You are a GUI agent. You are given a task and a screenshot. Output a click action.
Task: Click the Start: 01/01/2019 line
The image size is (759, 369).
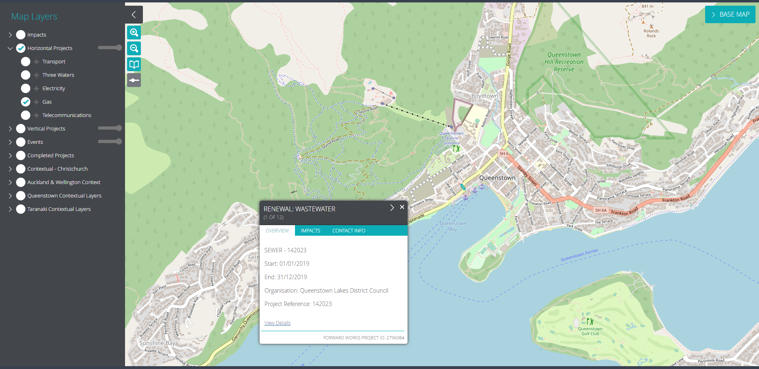[287, 264]
